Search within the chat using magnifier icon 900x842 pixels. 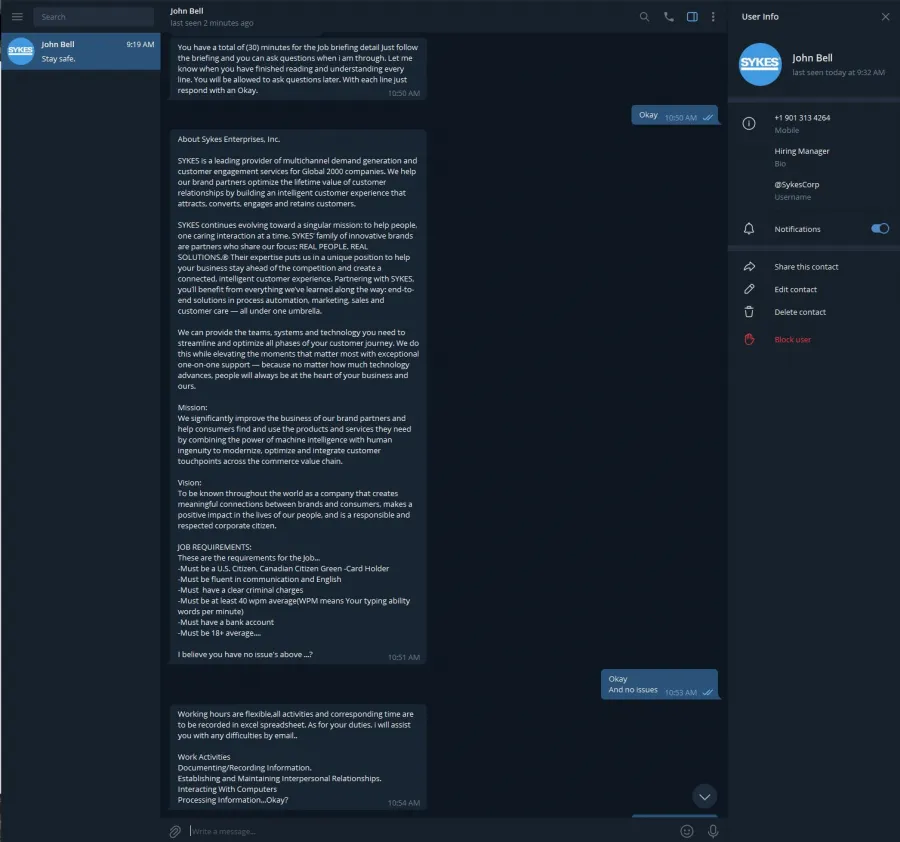pyautogui.click(x=644, y=17)
